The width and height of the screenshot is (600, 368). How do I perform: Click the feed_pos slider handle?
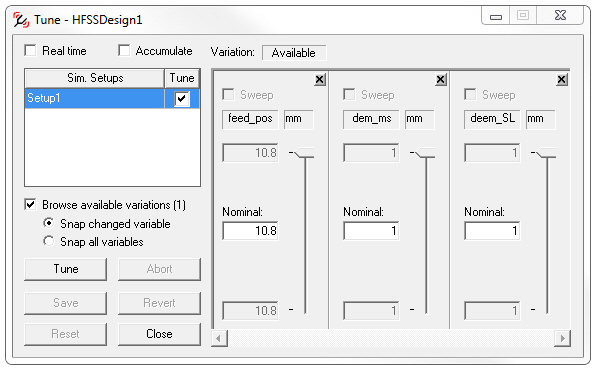305,153
